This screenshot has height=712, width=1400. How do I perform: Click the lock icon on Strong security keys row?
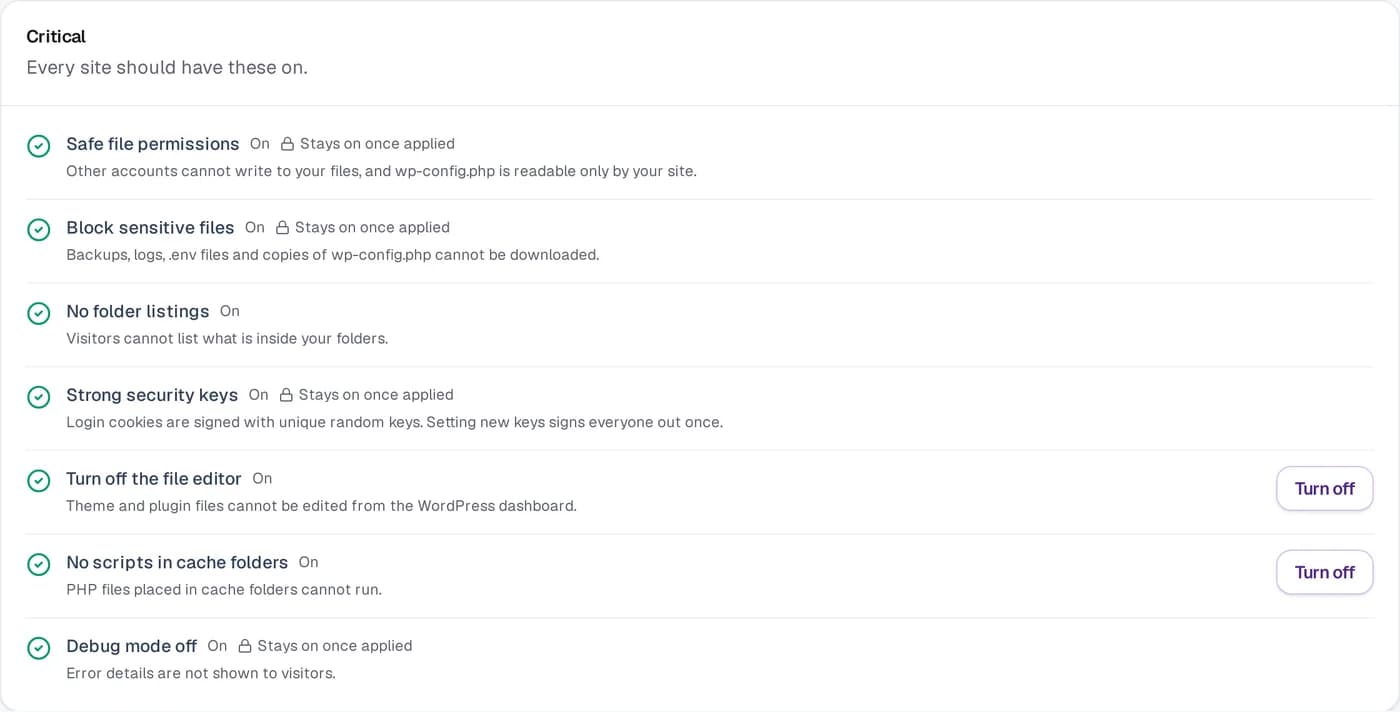click(x=286, y=395)
